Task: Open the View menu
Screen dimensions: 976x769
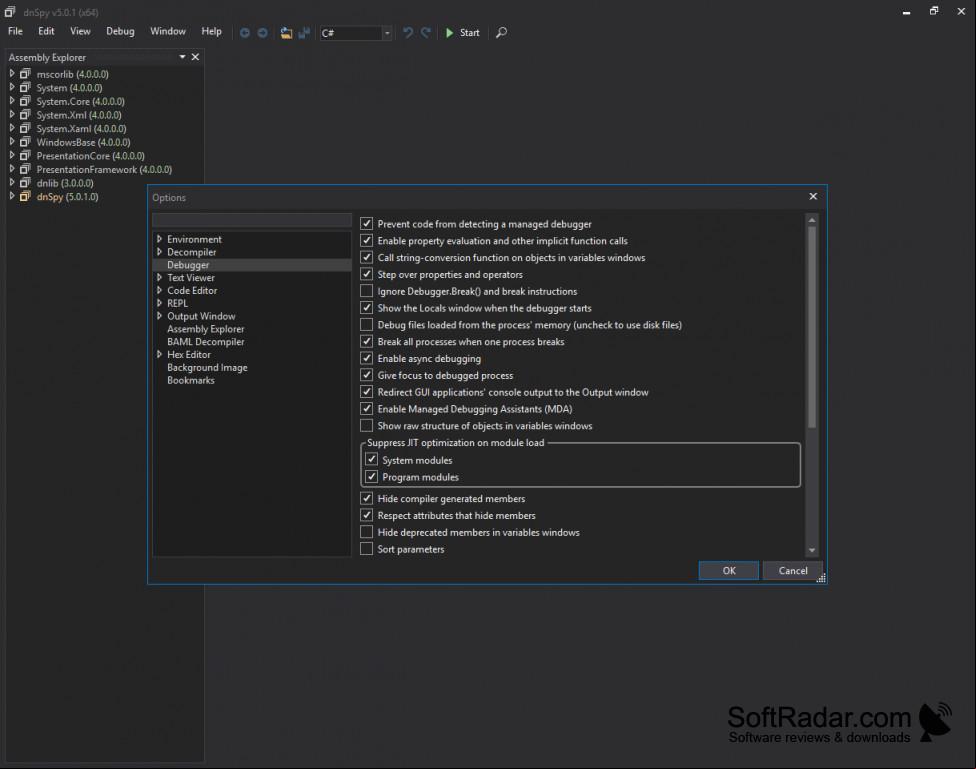Action: pos(80,31)
